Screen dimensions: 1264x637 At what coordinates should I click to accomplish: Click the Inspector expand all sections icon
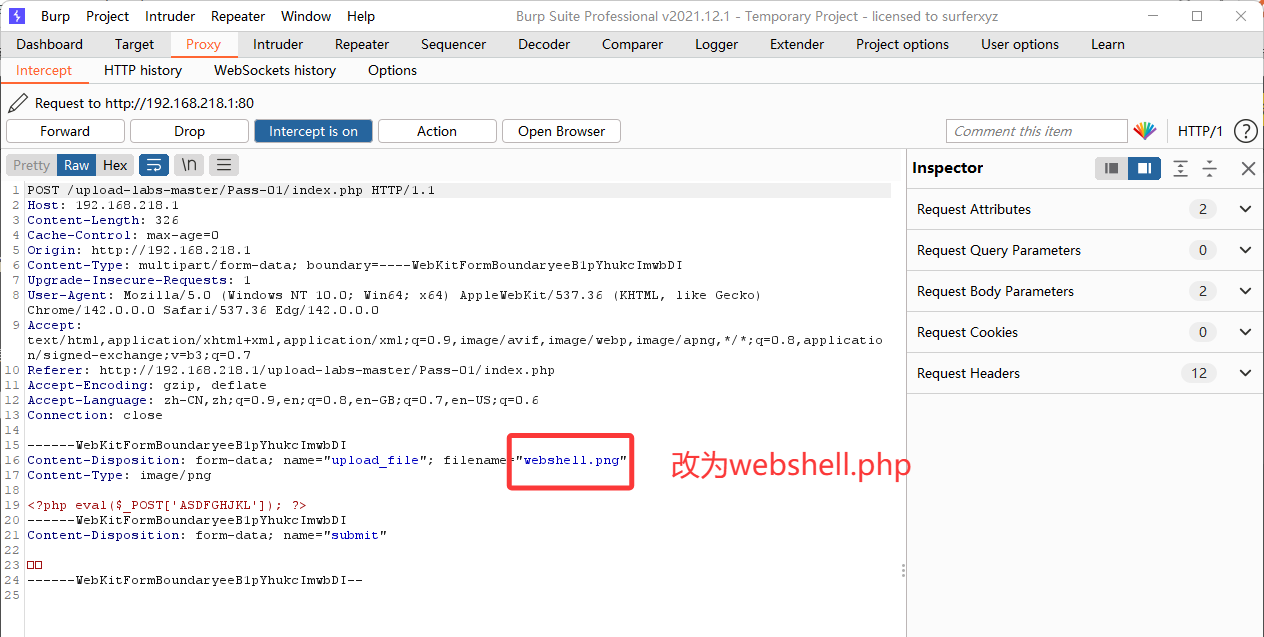[1181, 168]
